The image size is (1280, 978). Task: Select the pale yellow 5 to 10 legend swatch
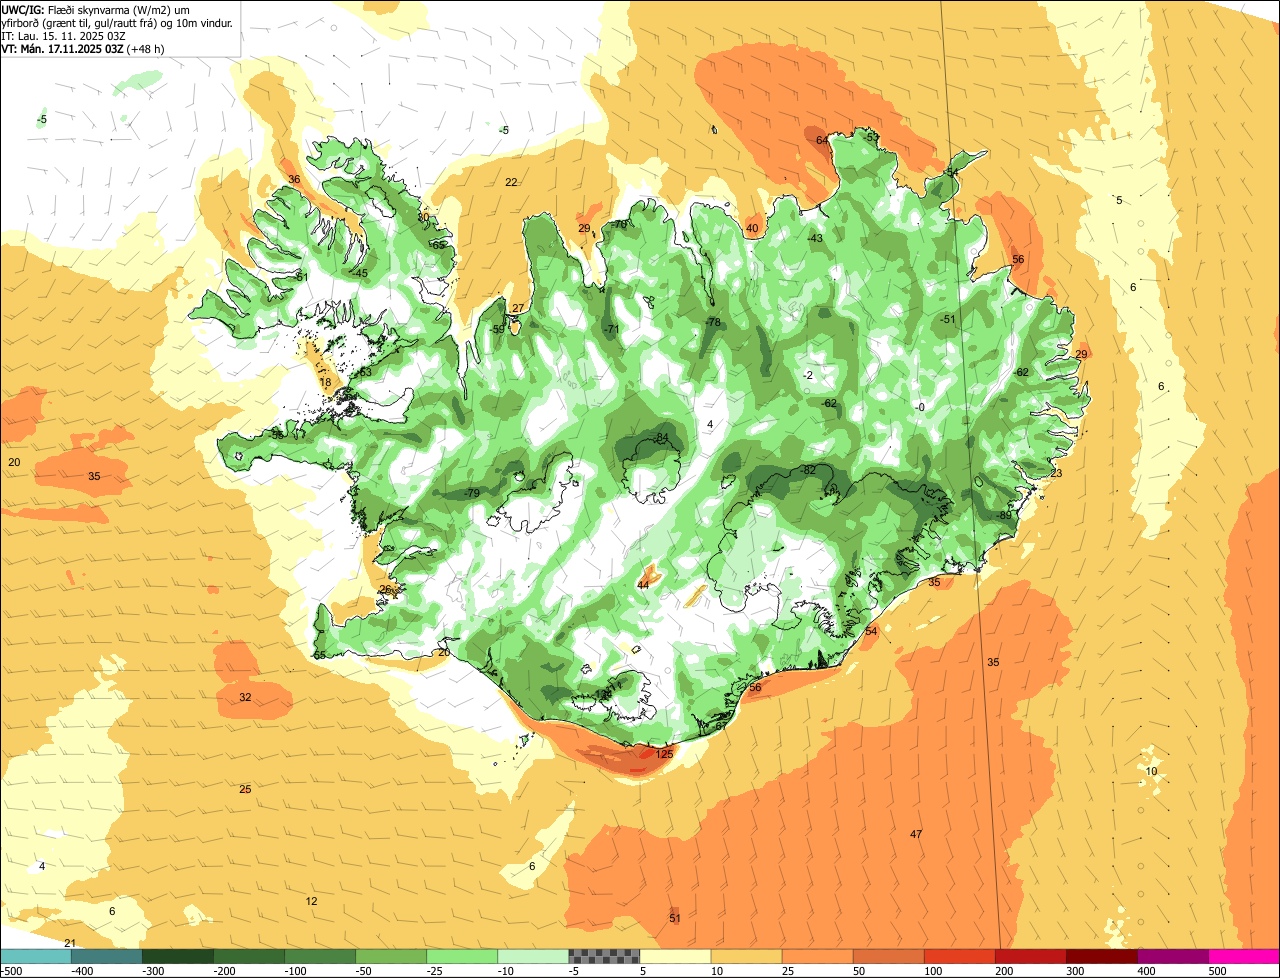point(675,956)
